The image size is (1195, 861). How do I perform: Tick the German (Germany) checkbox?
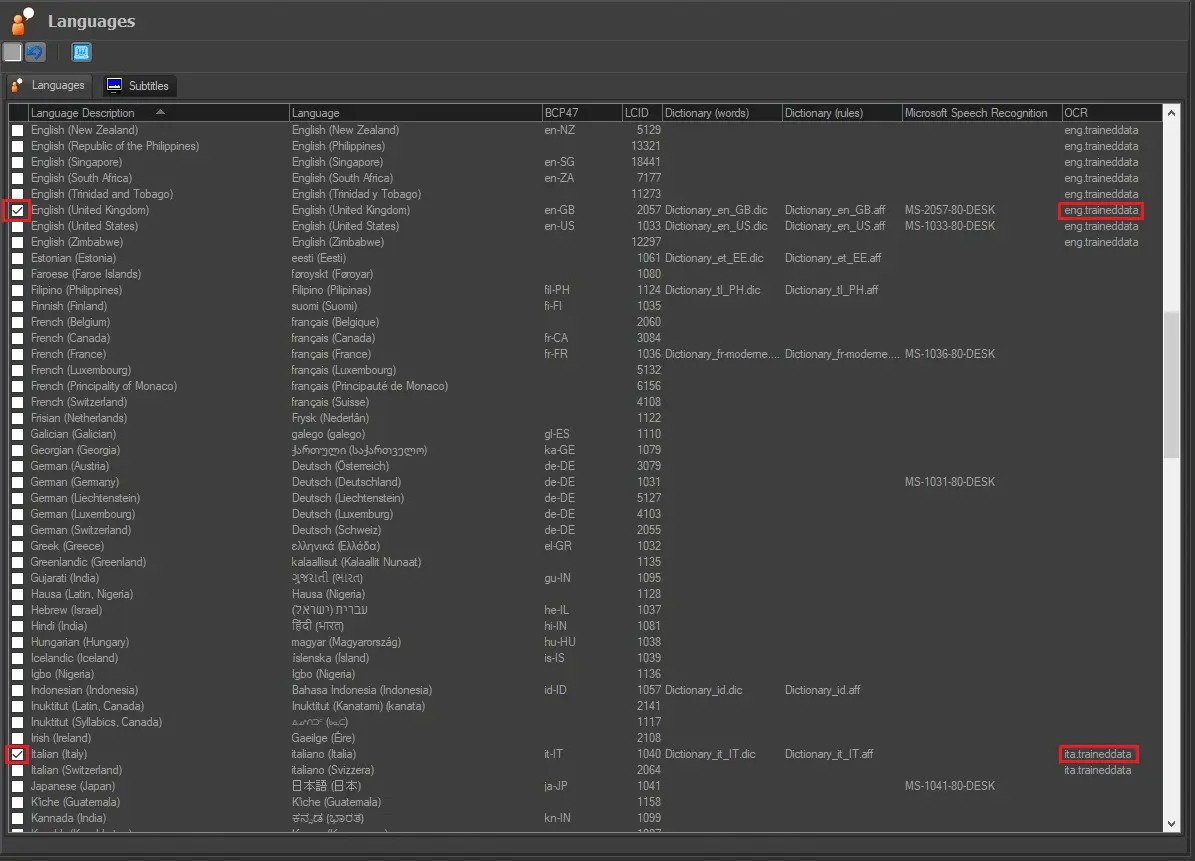(18, 482)
